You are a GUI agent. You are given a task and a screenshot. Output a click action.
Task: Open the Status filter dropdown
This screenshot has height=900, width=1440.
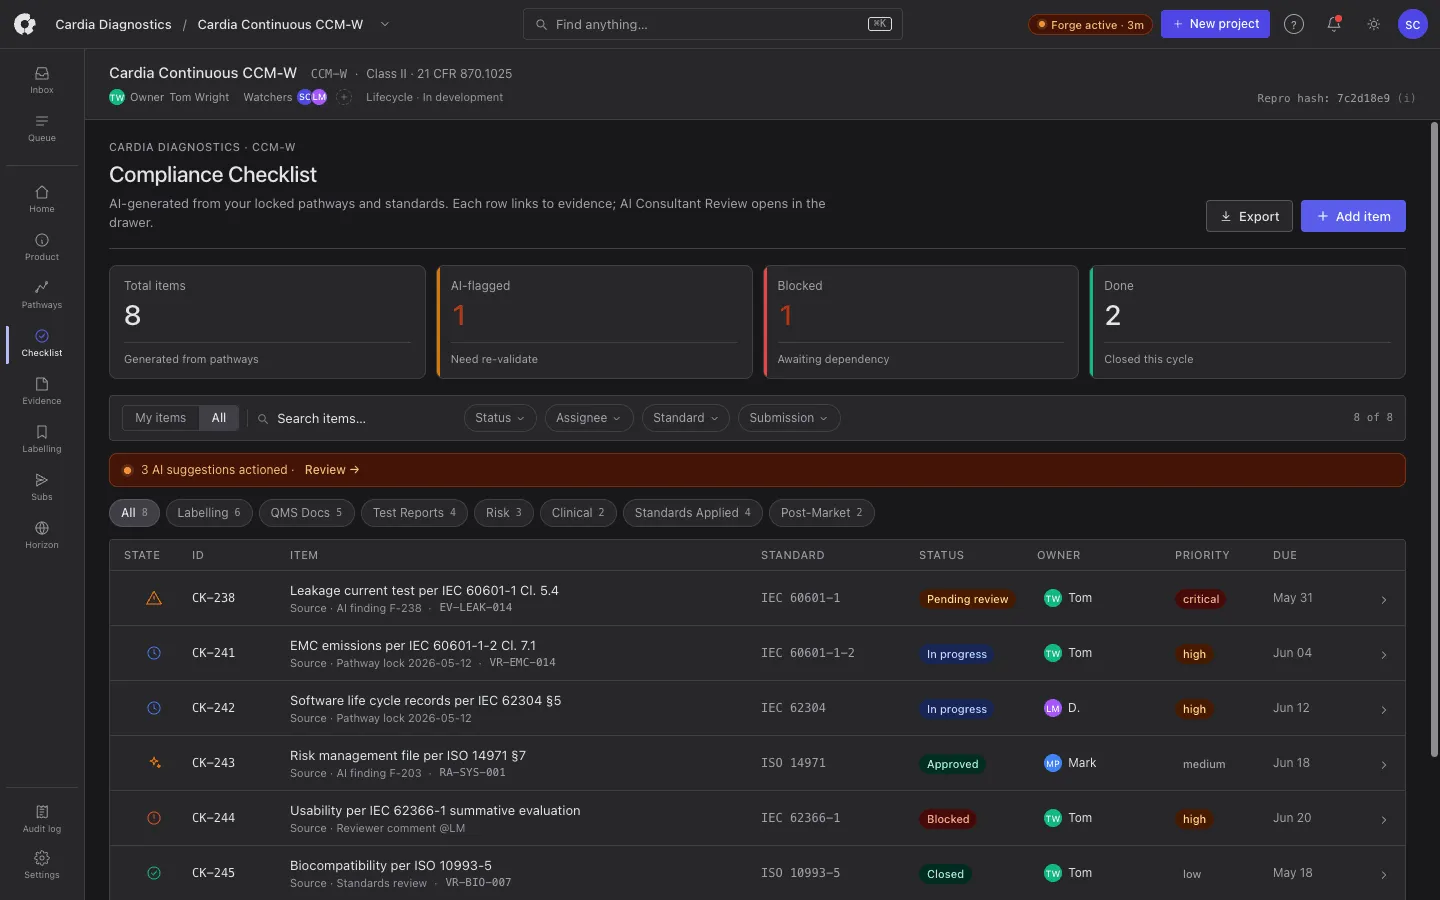pos(500,418)
